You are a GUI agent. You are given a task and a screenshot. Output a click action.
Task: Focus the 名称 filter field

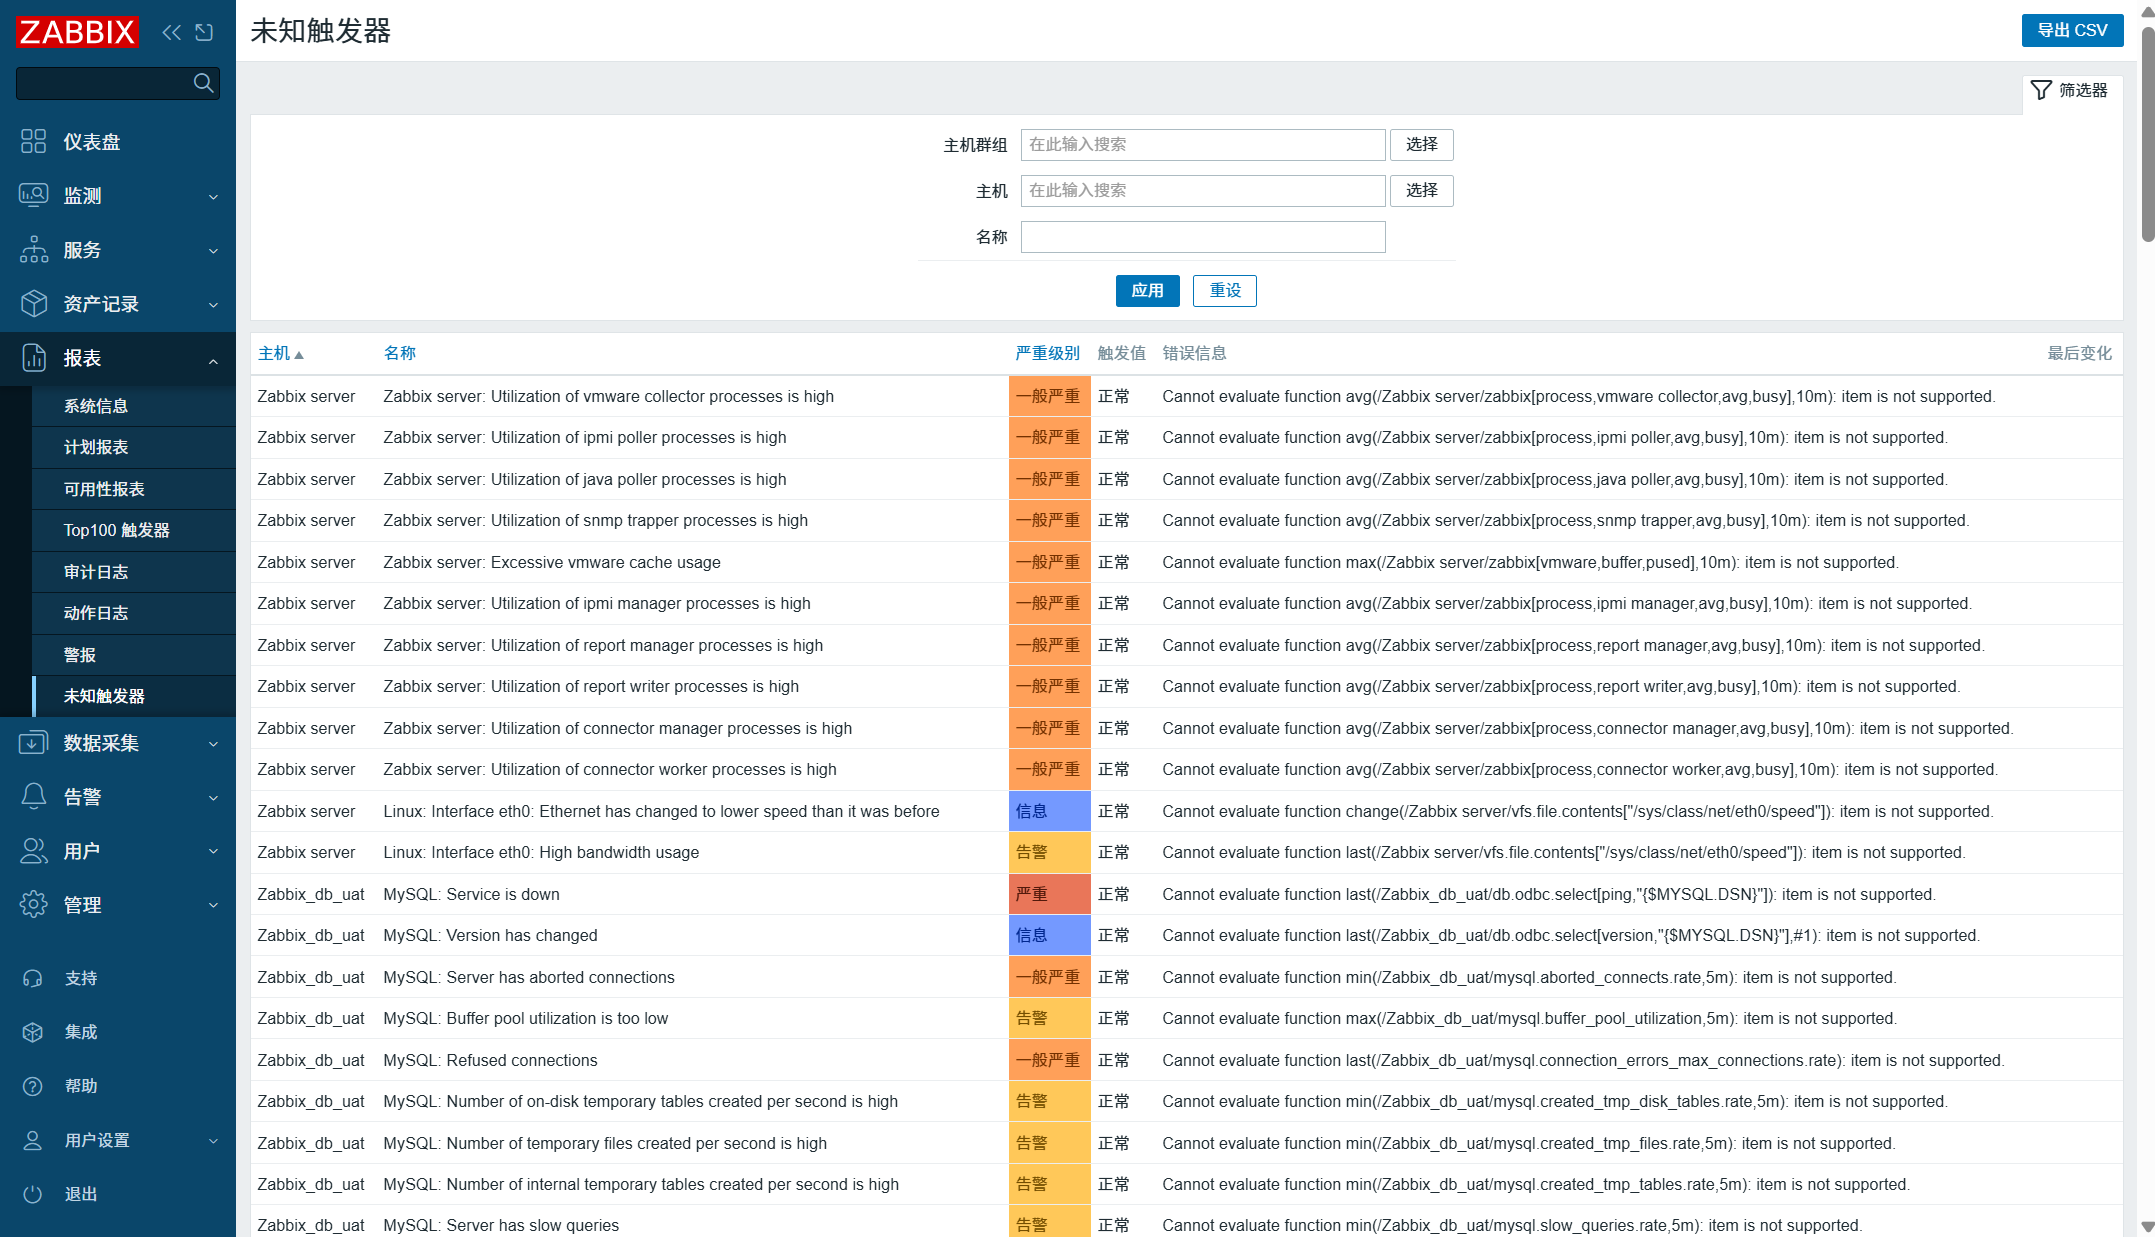[1203, 237]
